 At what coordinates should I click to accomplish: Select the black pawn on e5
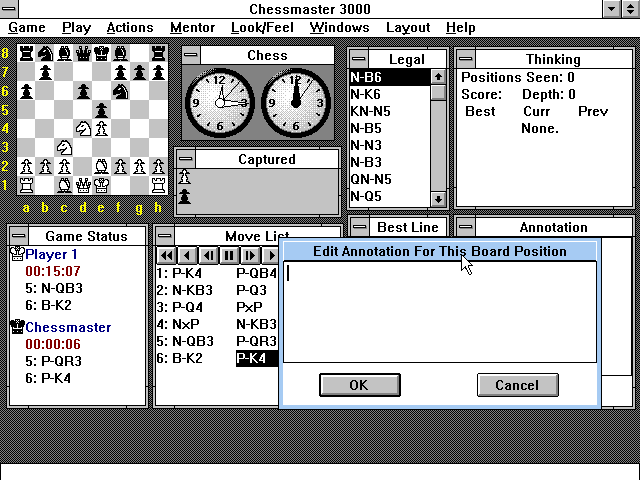(x=102, y=110)
